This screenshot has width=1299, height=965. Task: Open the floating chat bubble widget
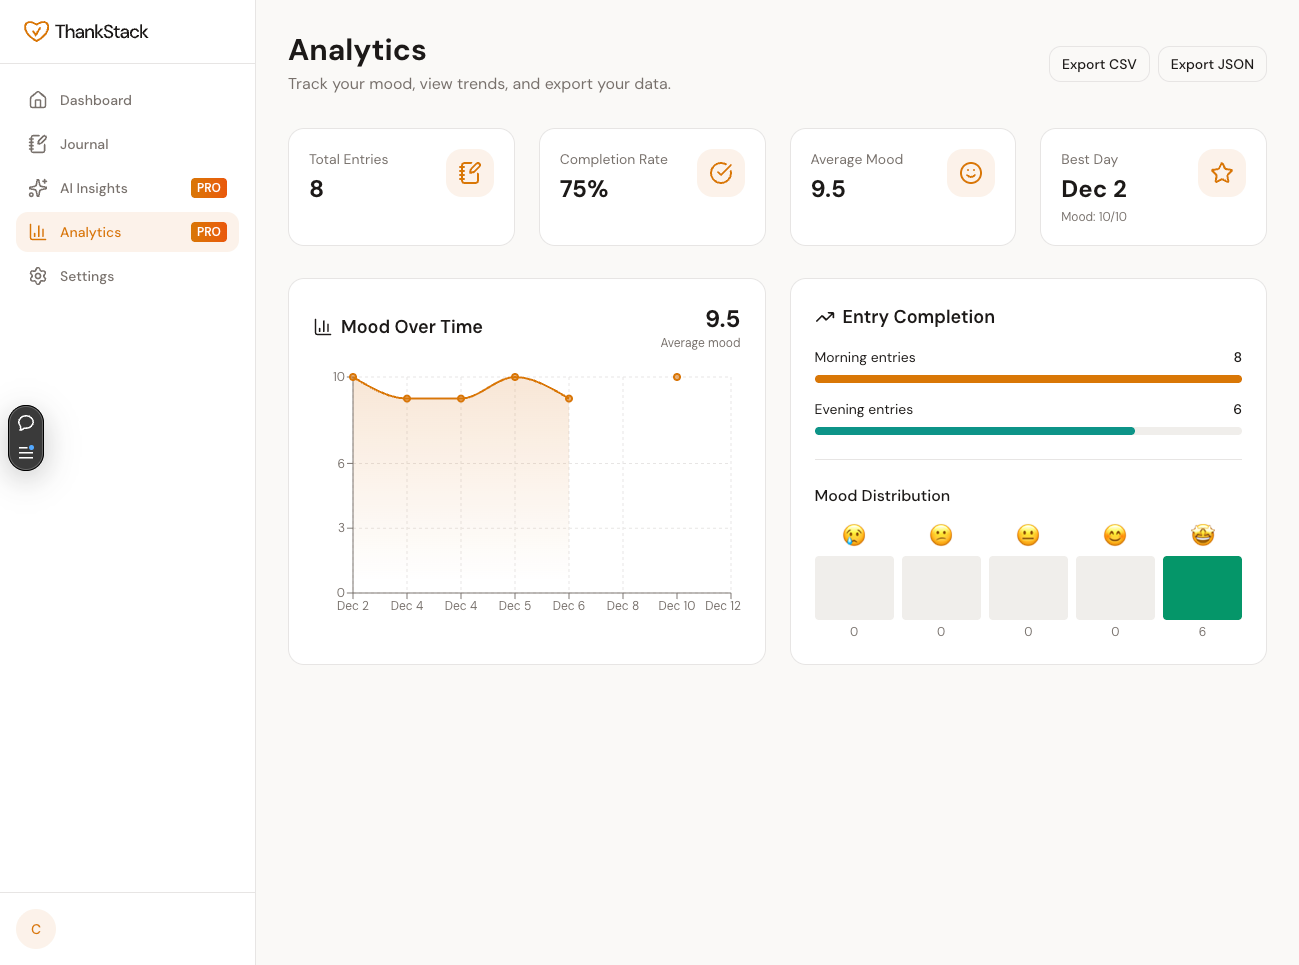coord(25,423)
